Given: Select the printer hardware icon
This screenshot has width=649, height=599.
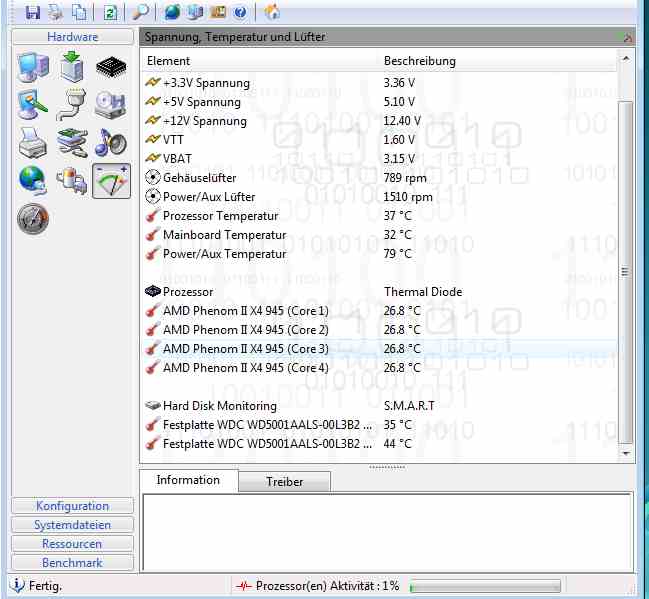Looking at the screenshot, I should pyautogui.click(x=33, y=143).
